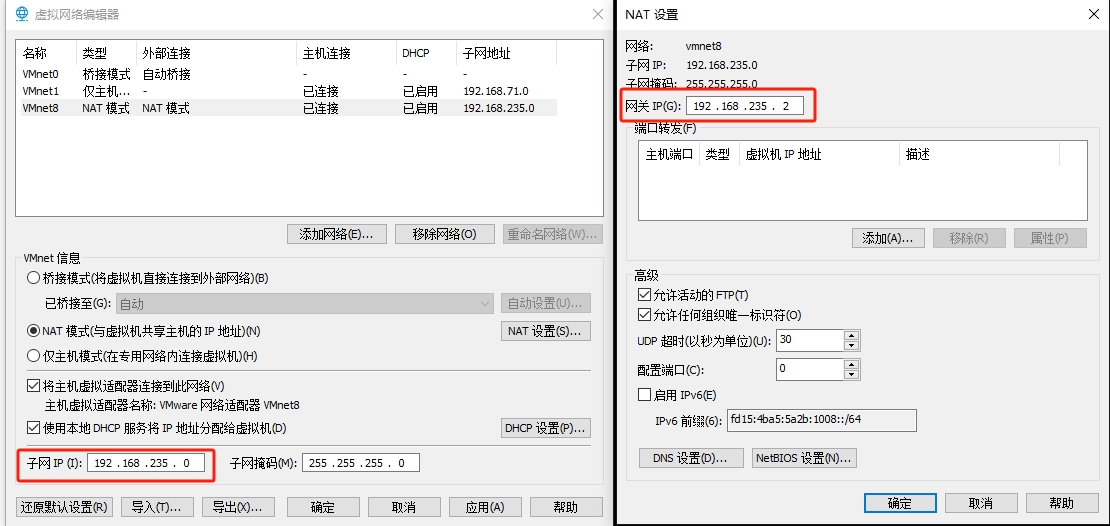Open the DNS 设置 dialog

tap(692, 458)
